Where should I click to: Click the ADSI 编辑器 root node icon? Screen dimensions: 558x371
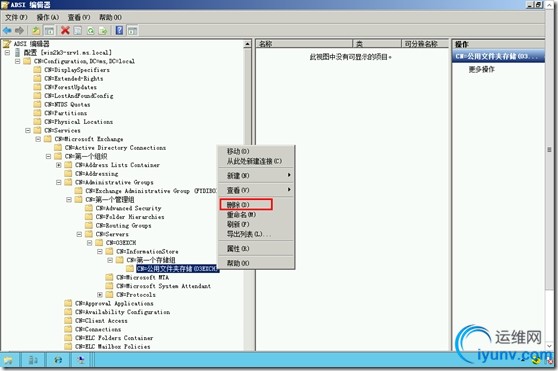click(x=7, y=44)
